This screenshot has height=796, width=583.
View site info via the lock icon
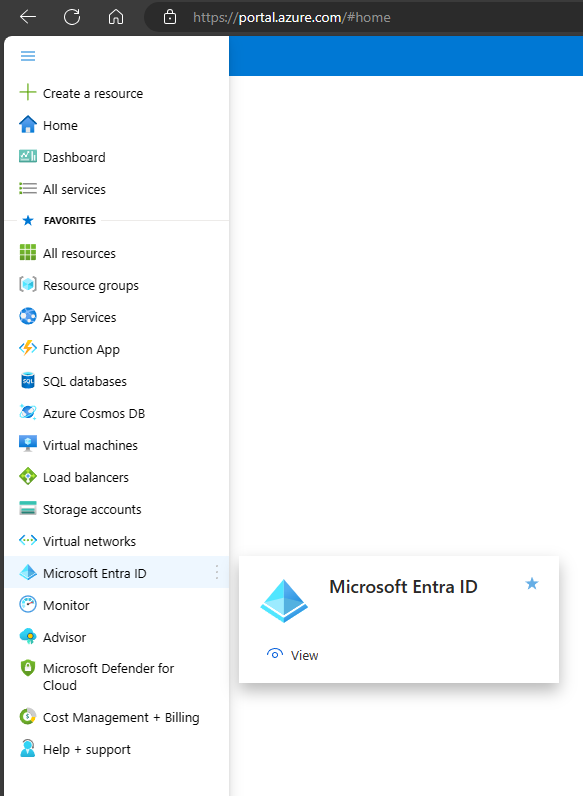click(170, 17)
